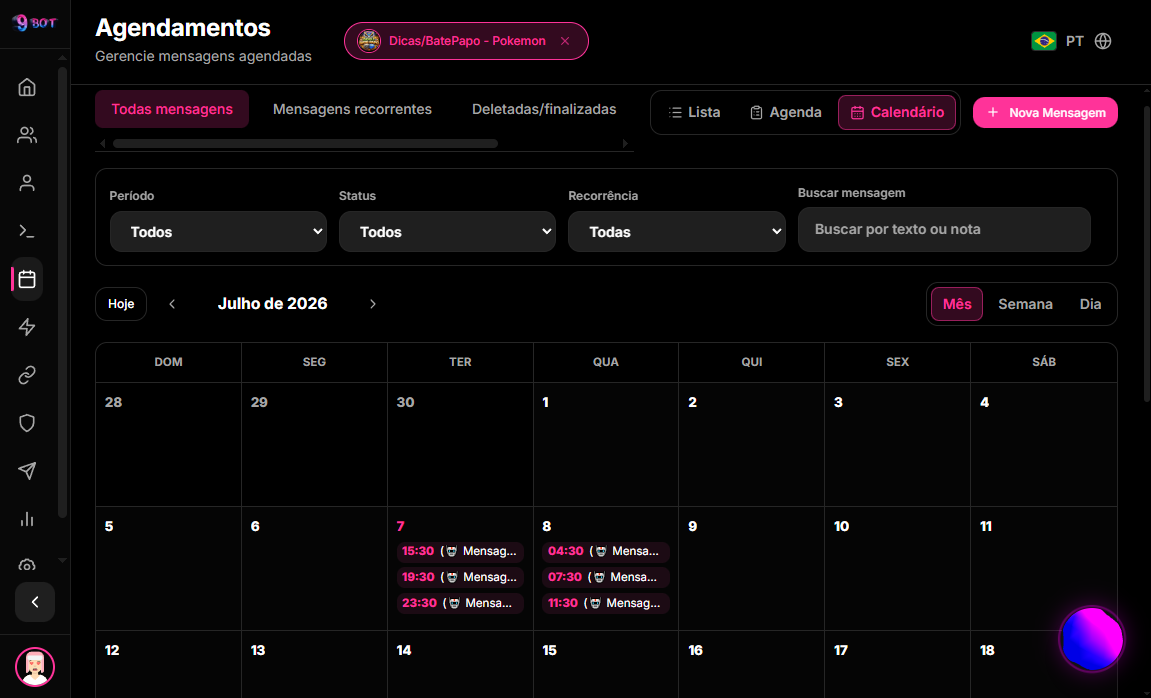Open the Status dropdown
1151x698 pixels.
pos(447,232)
